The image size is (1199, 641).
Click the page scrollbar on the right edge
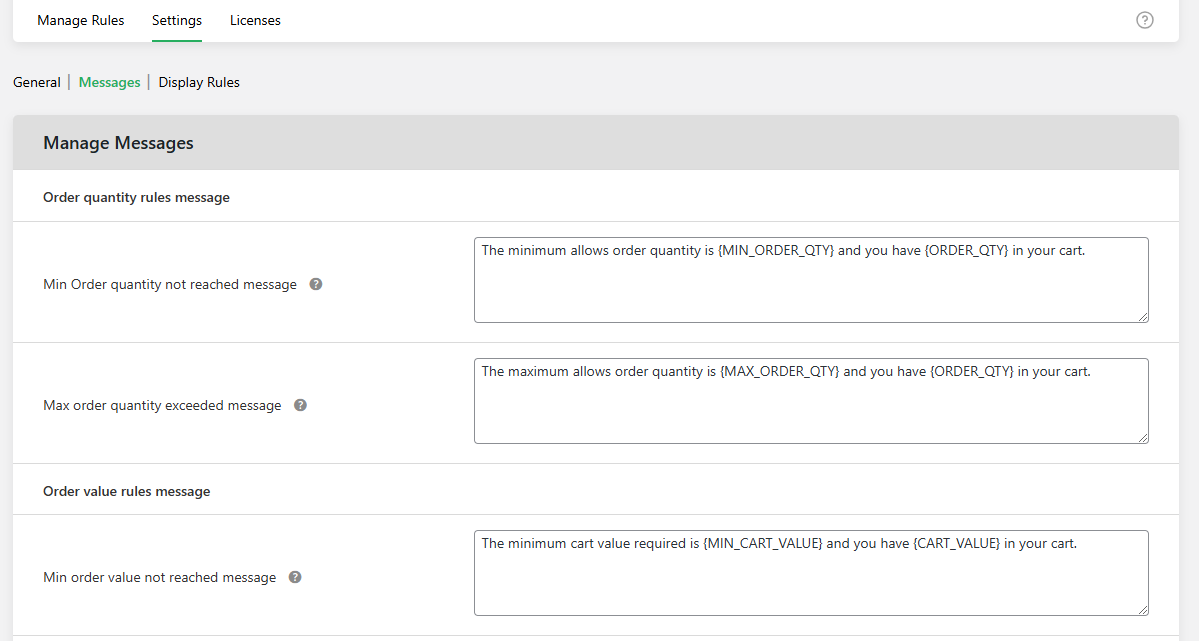tap(1192, 320)
